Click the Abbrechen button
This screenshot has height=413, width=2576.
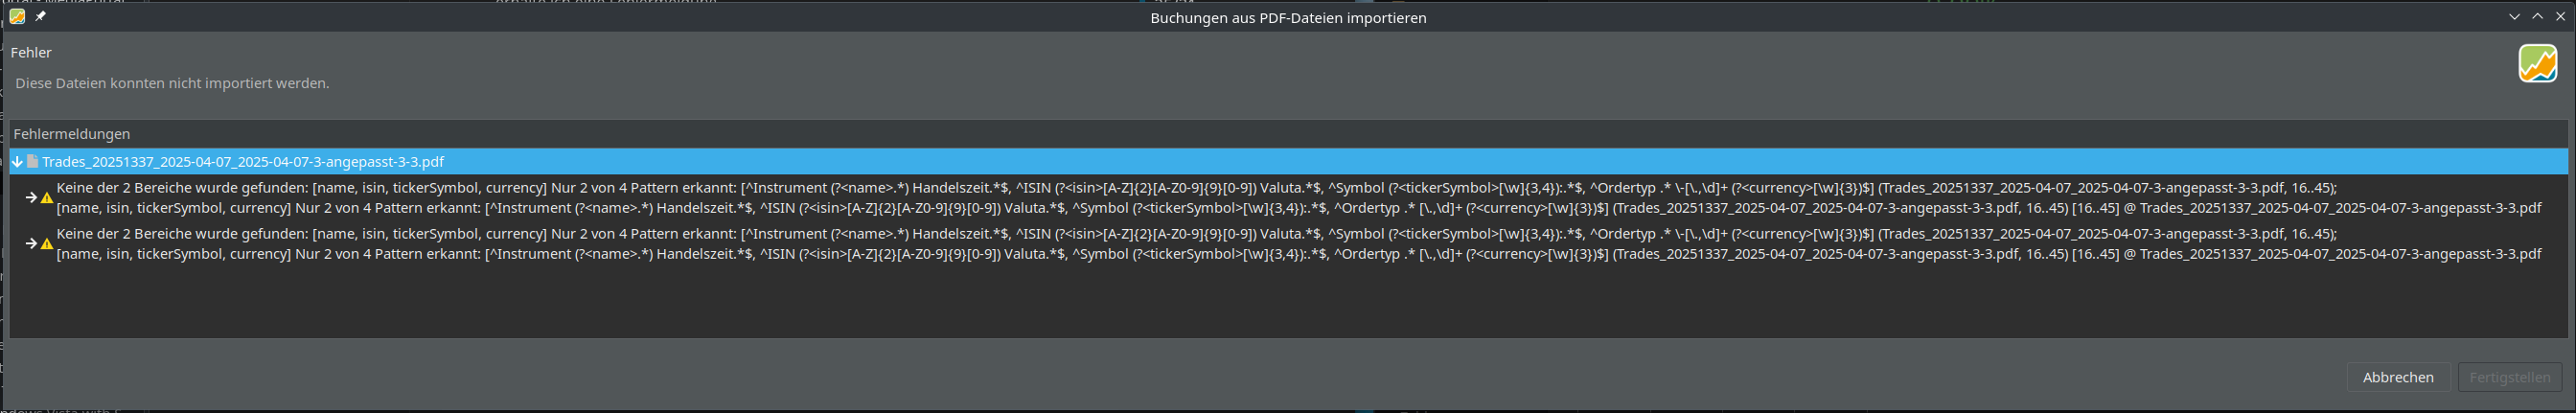[2398, 377]
